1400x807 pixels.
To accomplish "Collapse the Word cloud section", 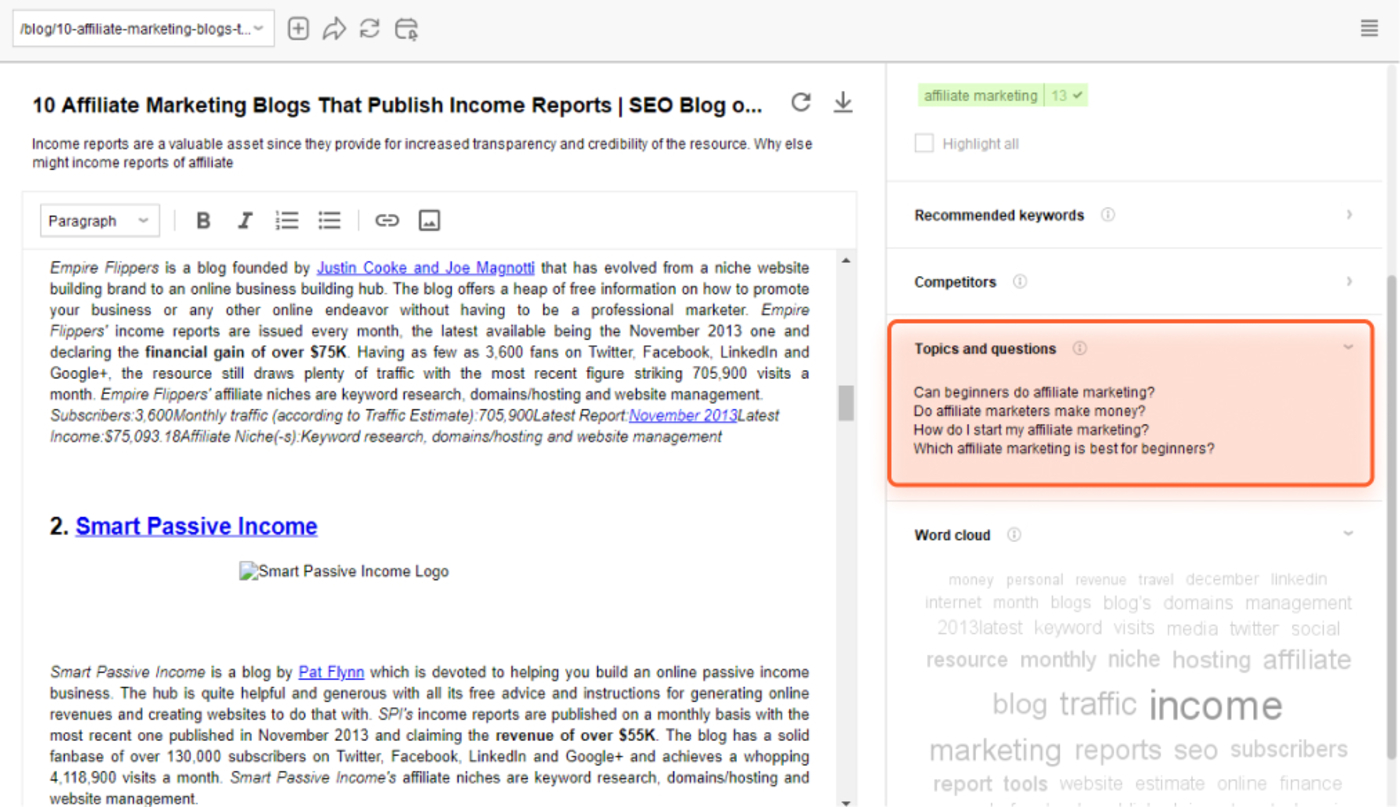I will tap(1349, 533).
